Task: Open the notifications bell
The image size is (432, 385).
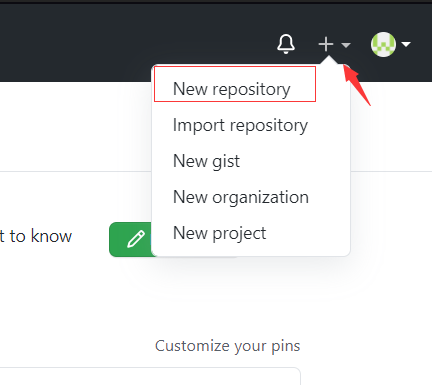Action: pos(286,44)
